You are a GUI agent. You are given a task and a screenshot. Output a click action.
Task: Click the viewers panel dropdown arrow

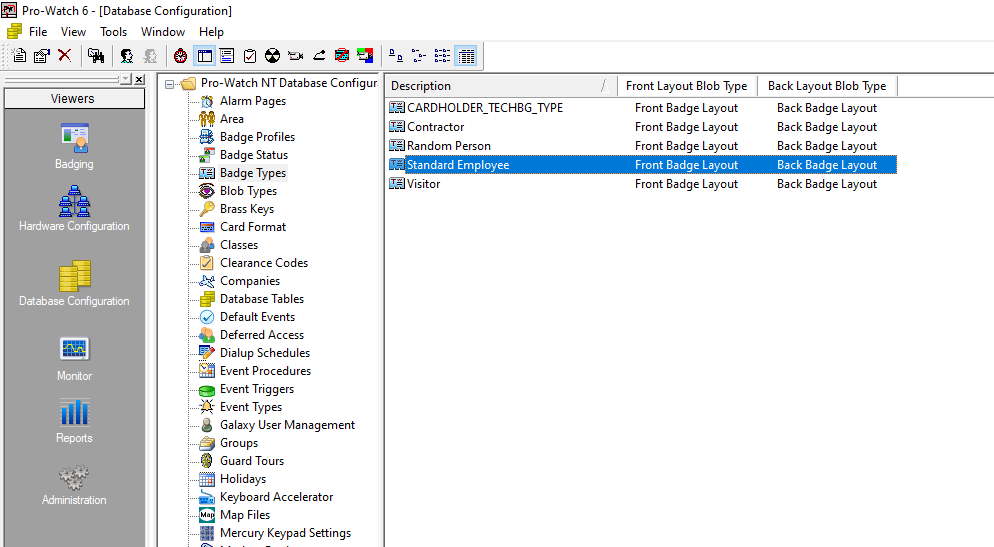pyautogui.click(x=125, y=79)
